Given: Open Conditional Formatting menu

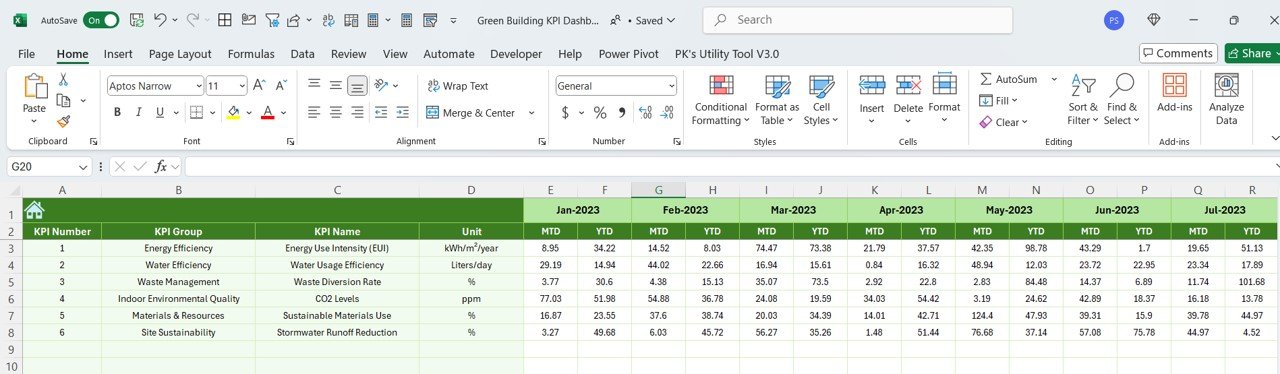Looking at the screenshot, I should (721, 100).
